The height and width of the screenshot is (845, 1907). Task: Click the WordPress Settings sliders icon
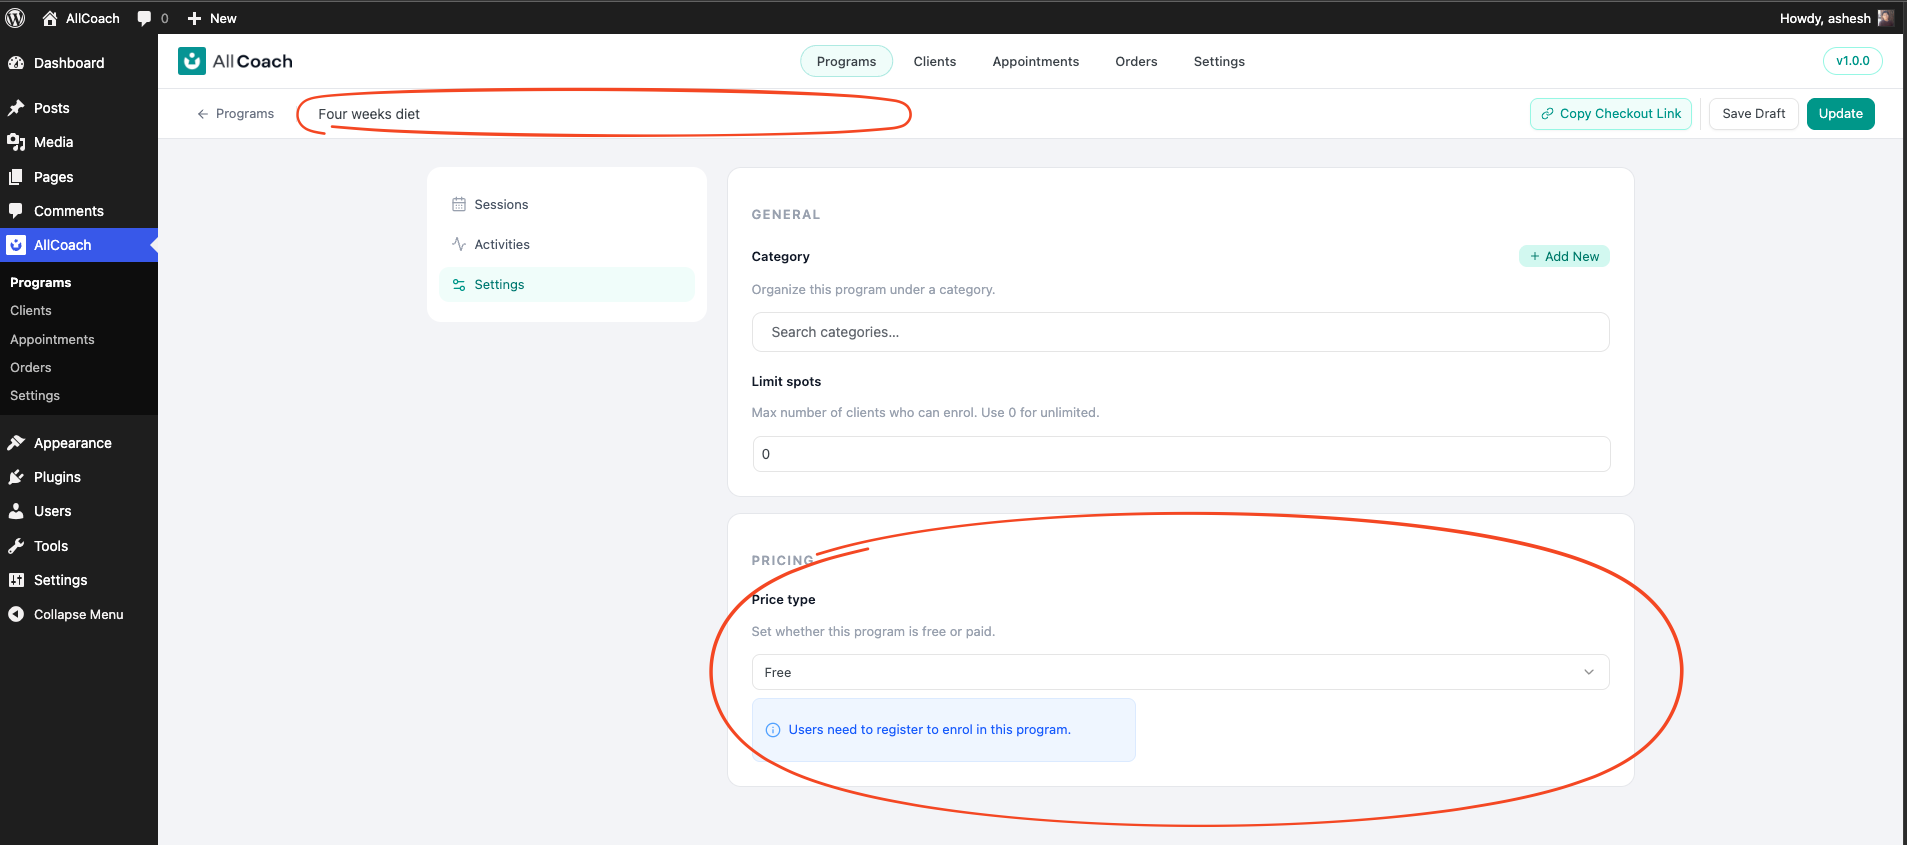point(16,580)
